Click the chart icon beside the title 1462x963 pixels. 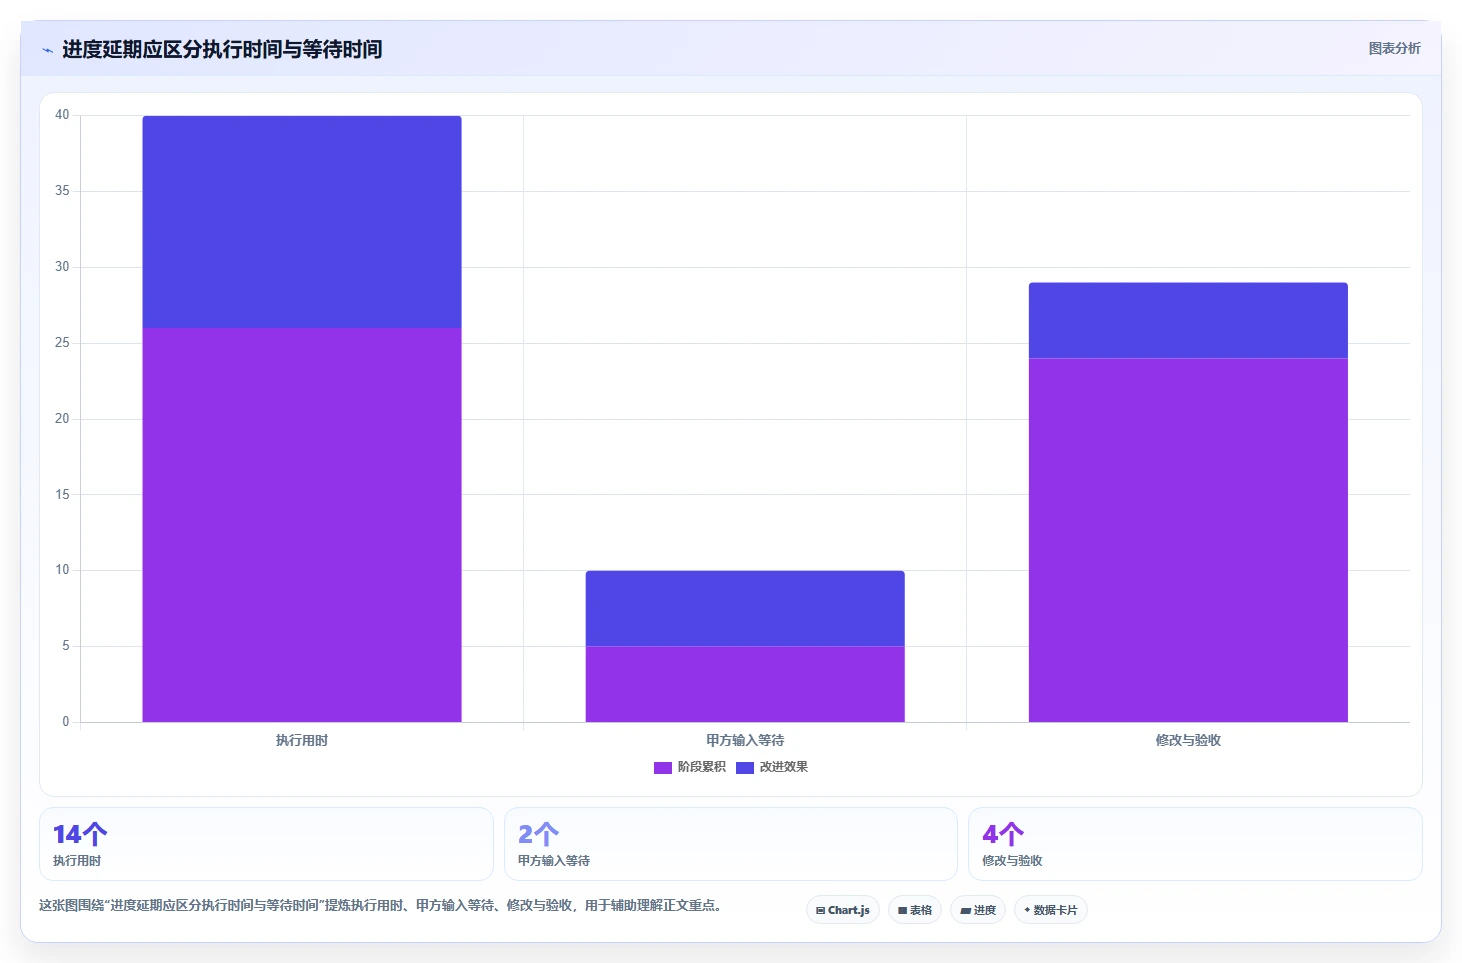[x=47, y=50]
